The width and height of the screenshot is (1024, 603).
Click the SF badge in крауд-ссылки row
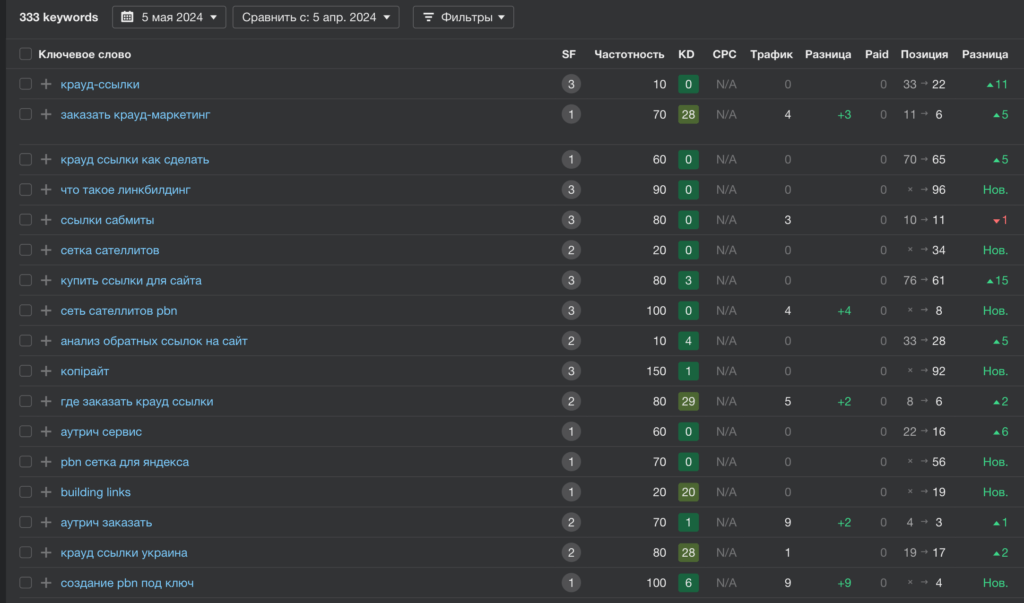[570, 85]
